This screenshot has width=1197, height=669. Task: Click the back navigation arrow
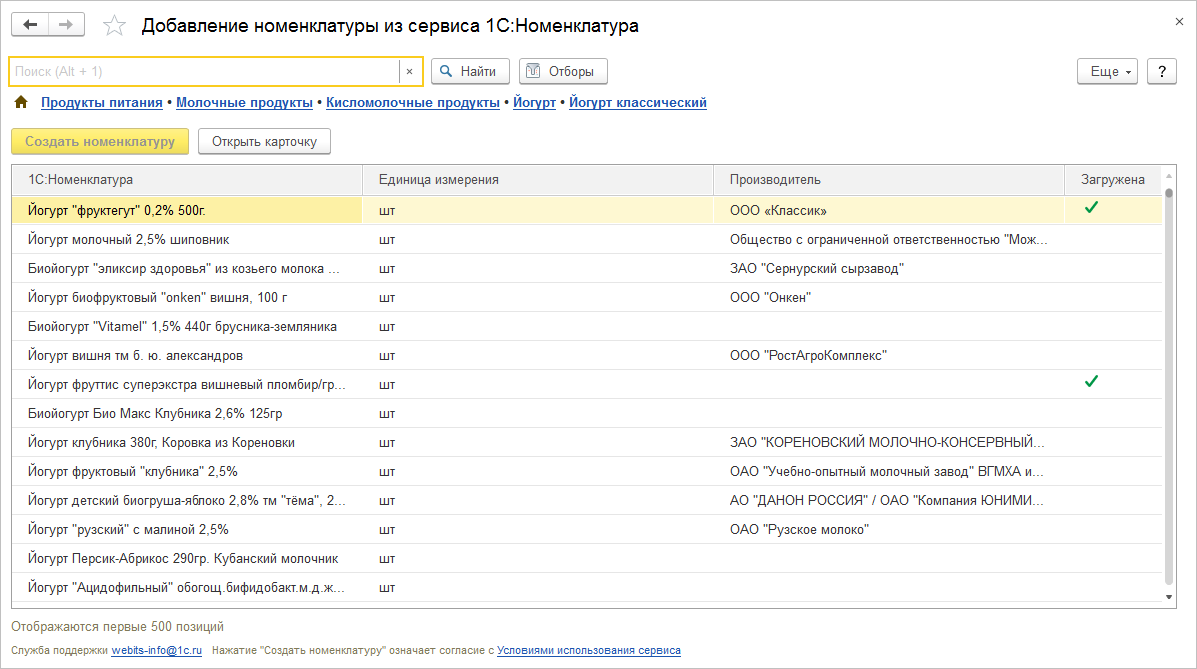tap(30, 25)
